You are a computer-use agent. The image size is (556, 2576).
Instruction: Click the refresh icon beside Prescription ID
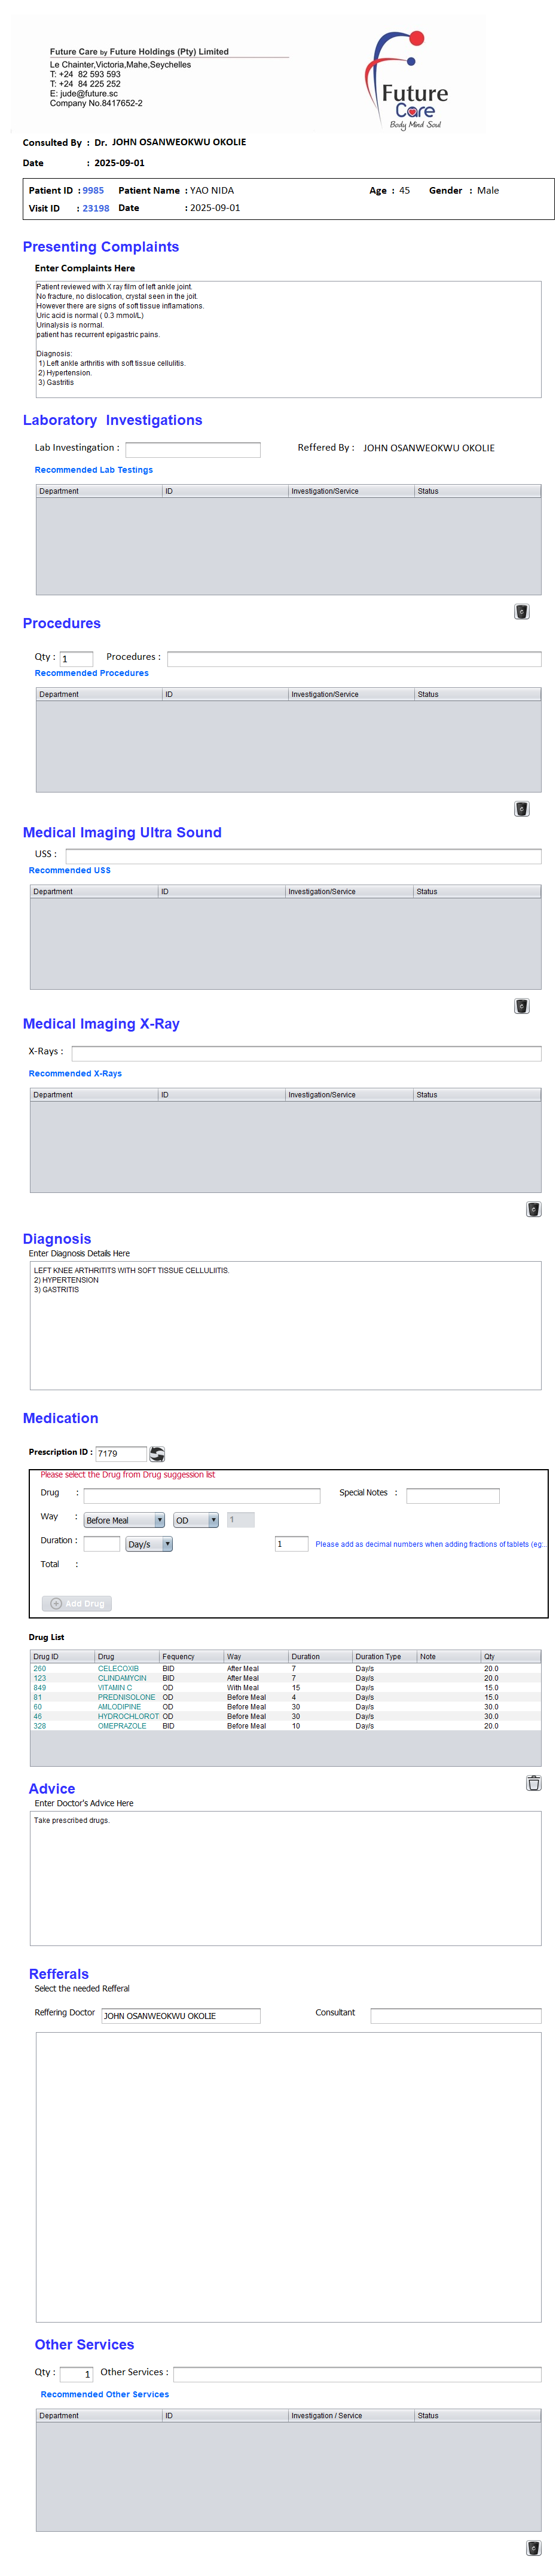pos(157,1453)
